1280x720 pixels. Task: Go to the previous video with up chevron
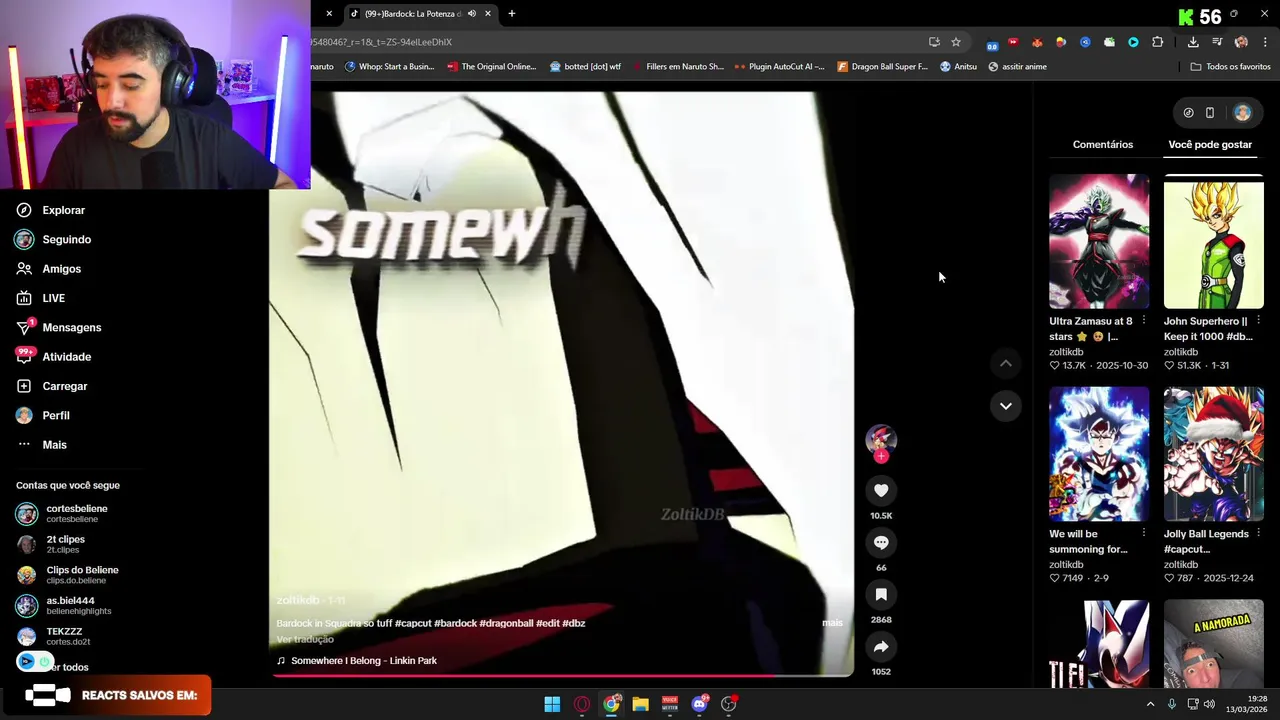click(x=1006, y=363)
